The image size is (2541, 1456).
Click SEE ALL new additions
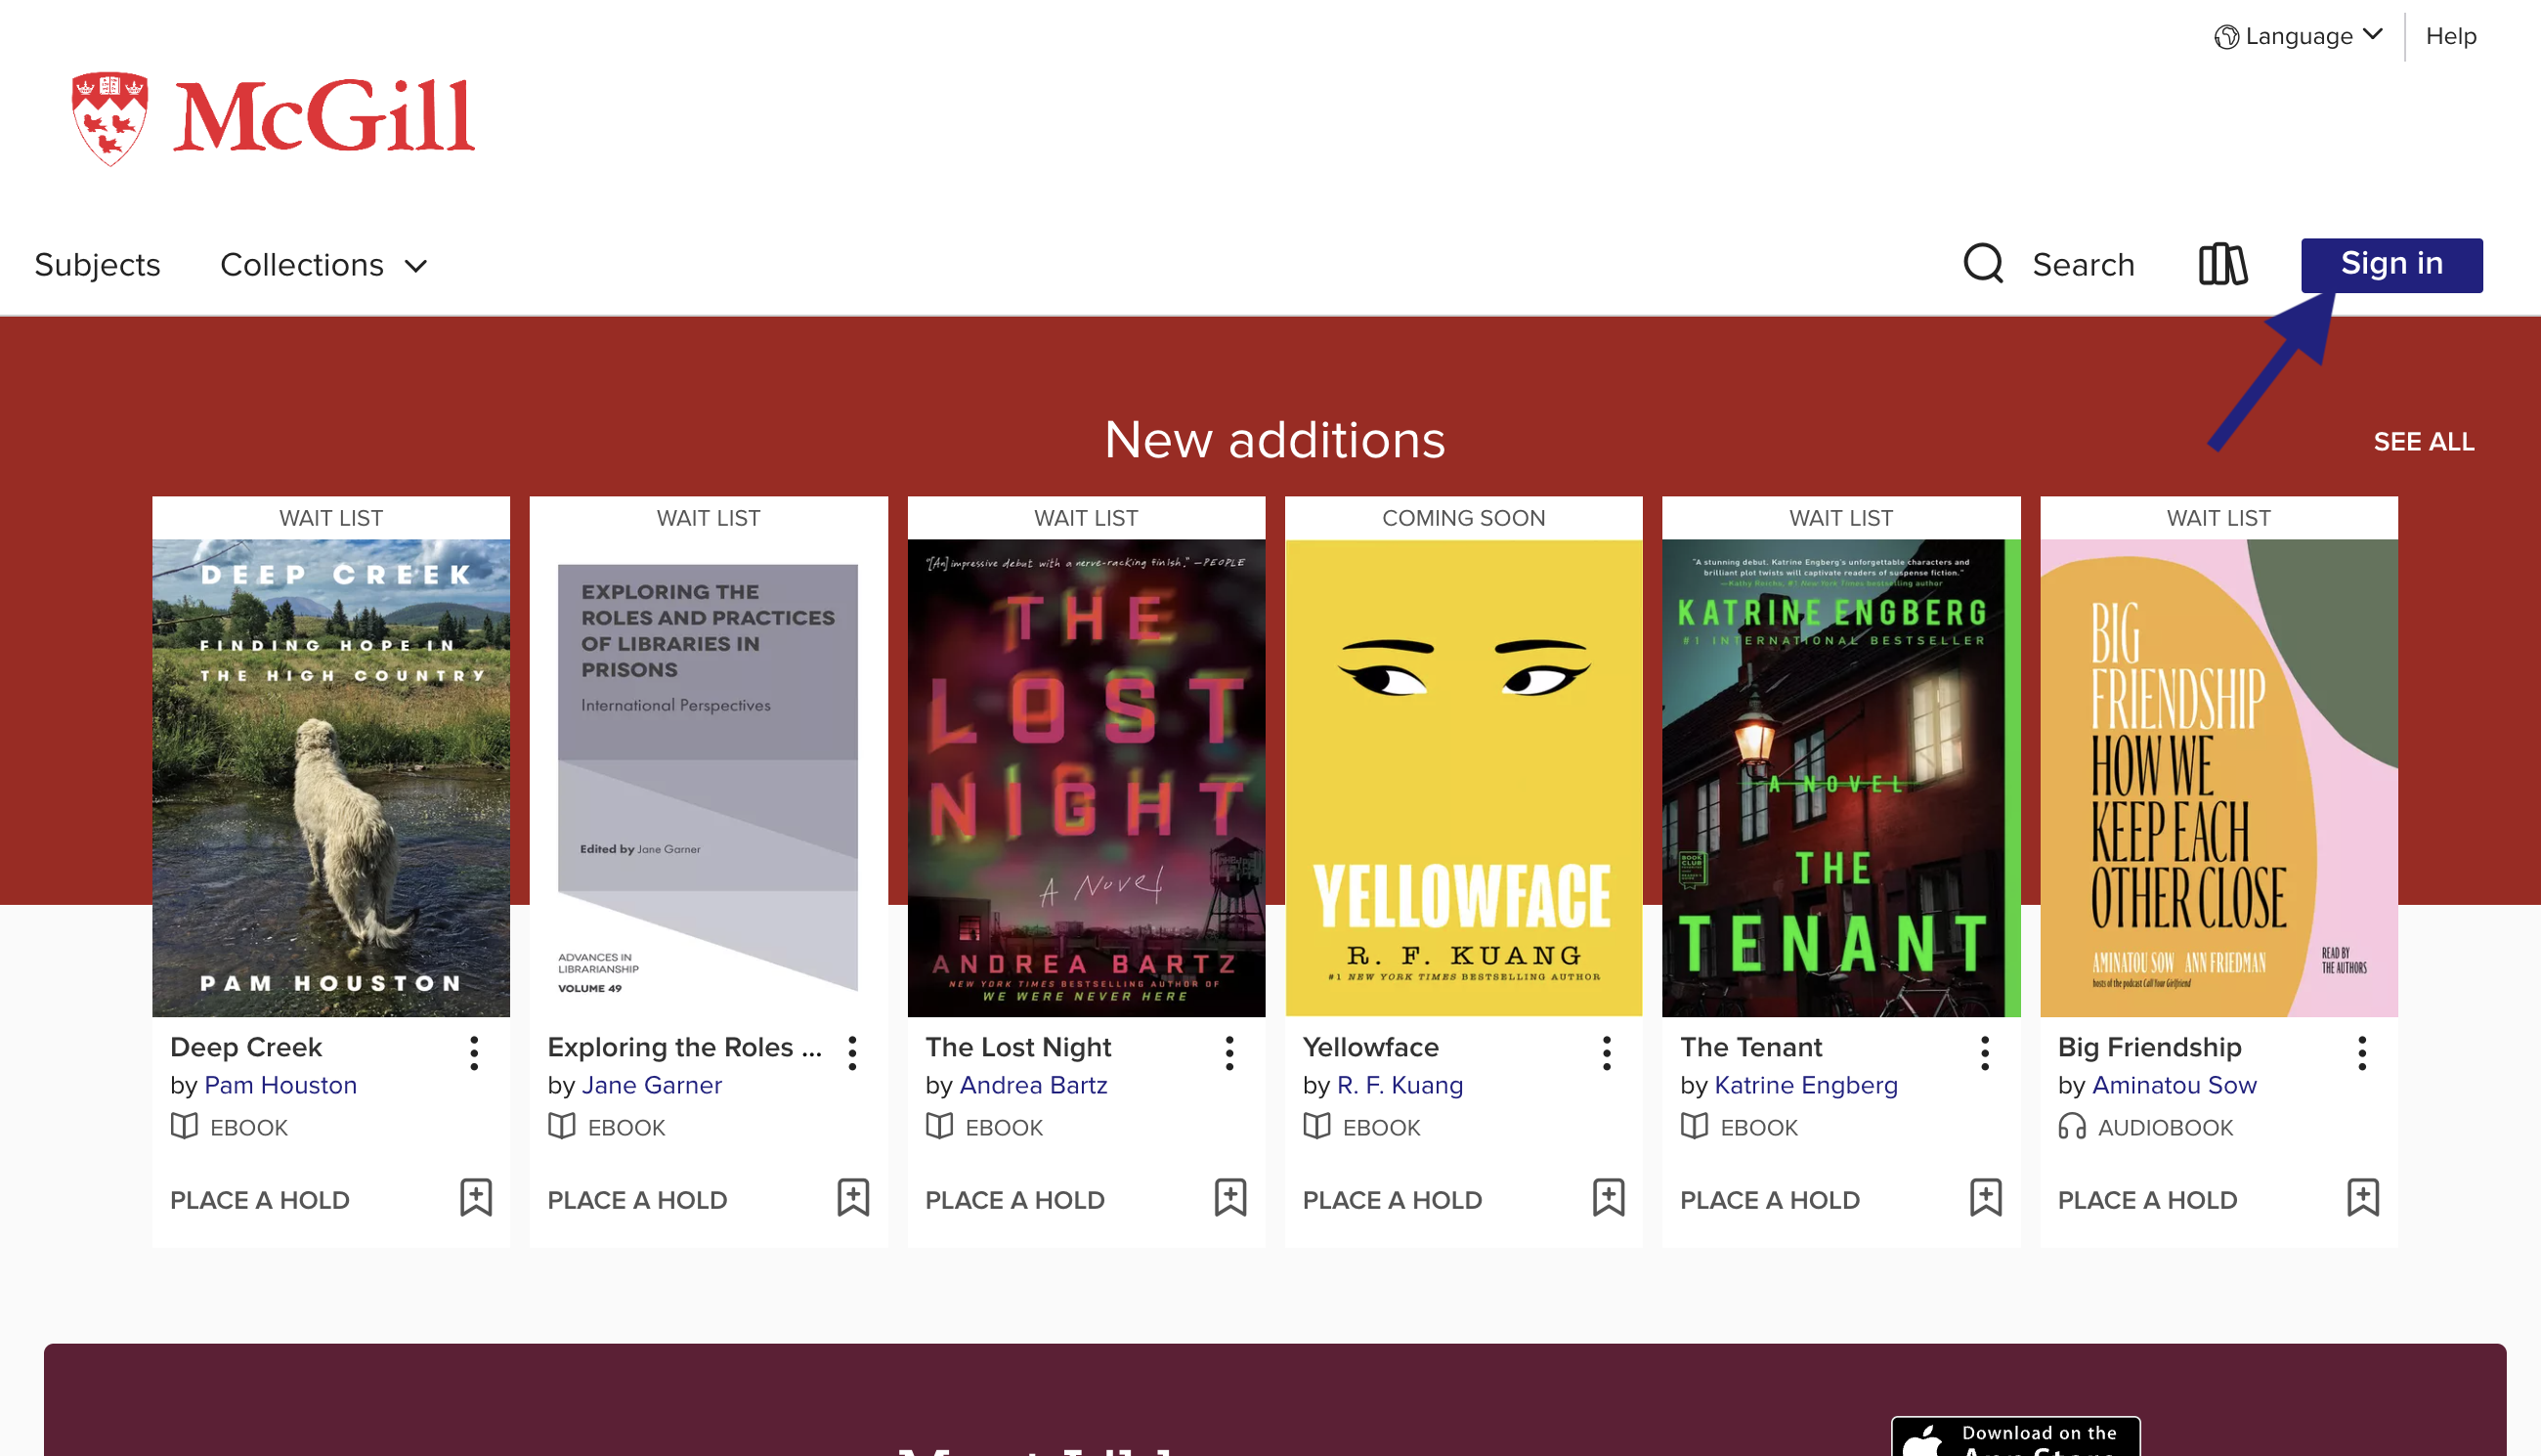tap(2424, 441)
